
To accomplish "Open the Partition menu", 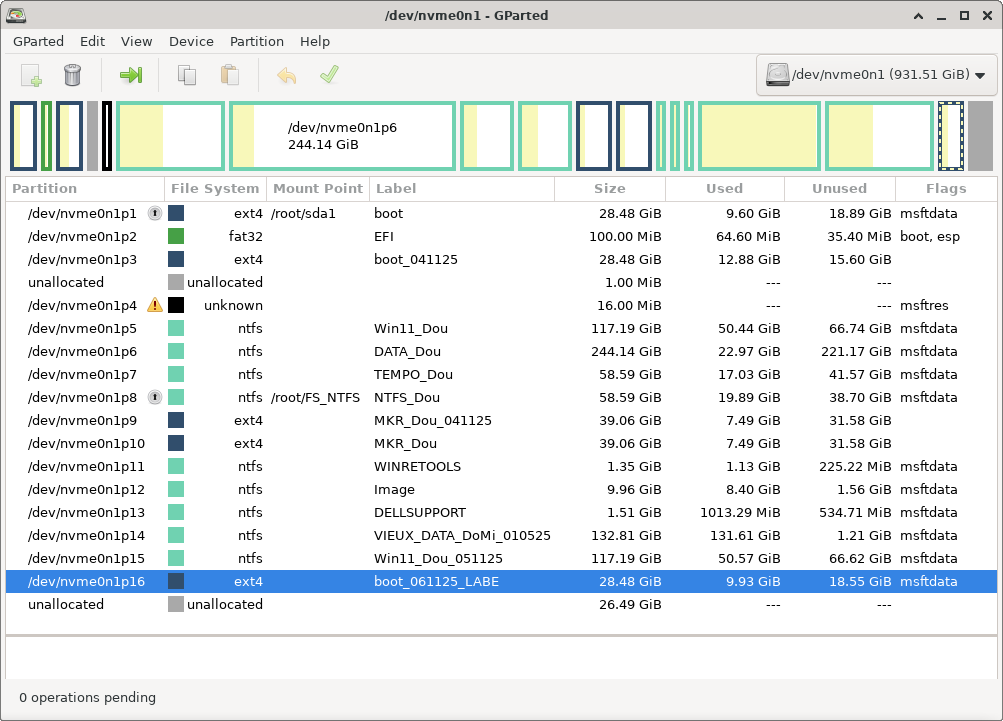I will [257, 41].
